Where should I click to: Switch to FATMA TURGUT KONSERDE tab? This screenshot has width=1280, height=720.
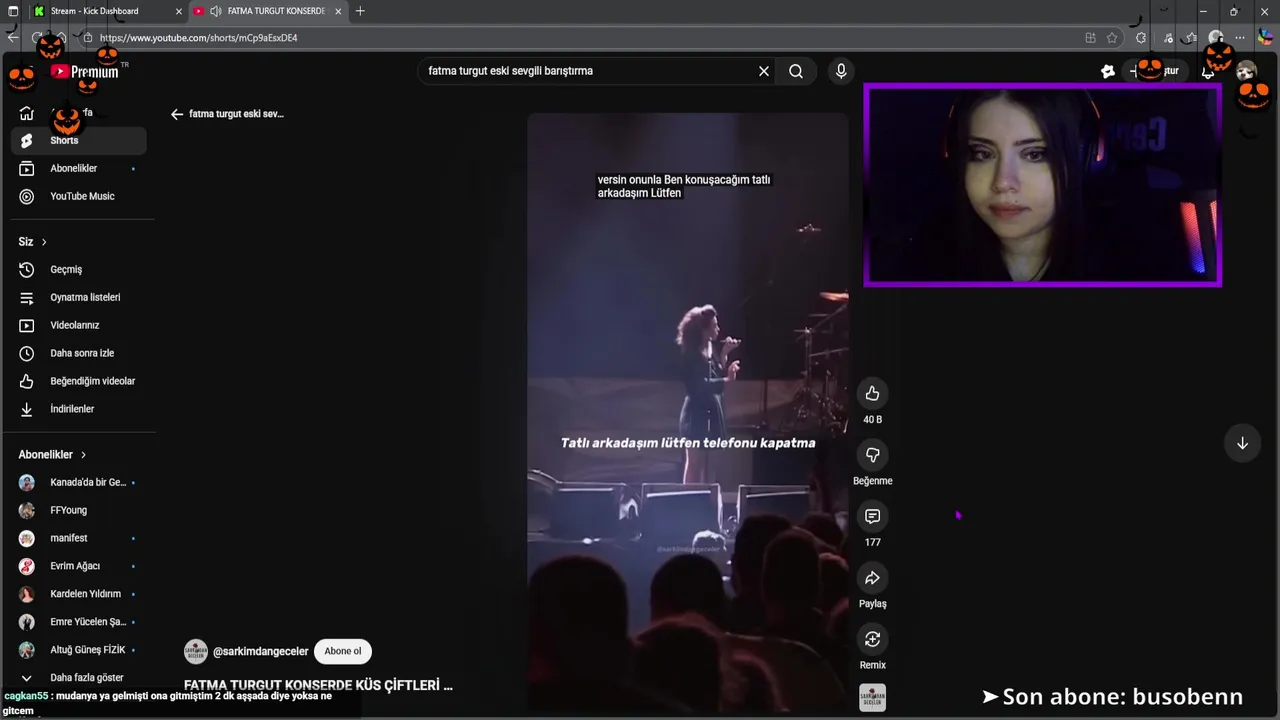point(268,11)
